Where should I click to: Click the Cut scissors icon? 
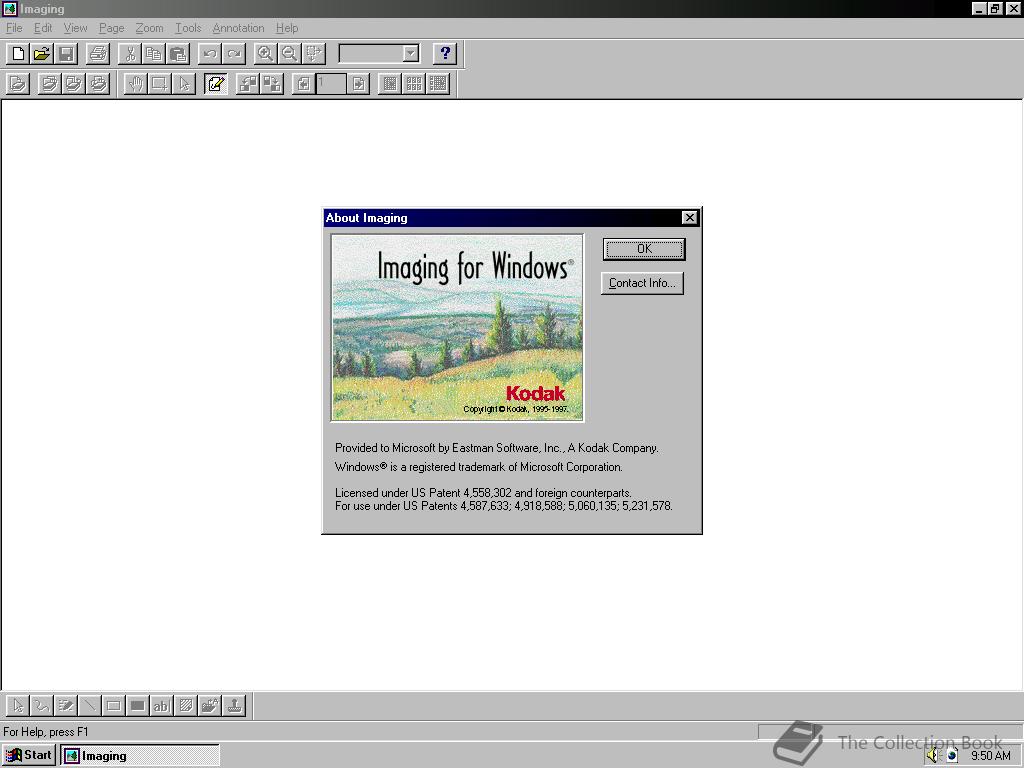click(x=130, y=54)
